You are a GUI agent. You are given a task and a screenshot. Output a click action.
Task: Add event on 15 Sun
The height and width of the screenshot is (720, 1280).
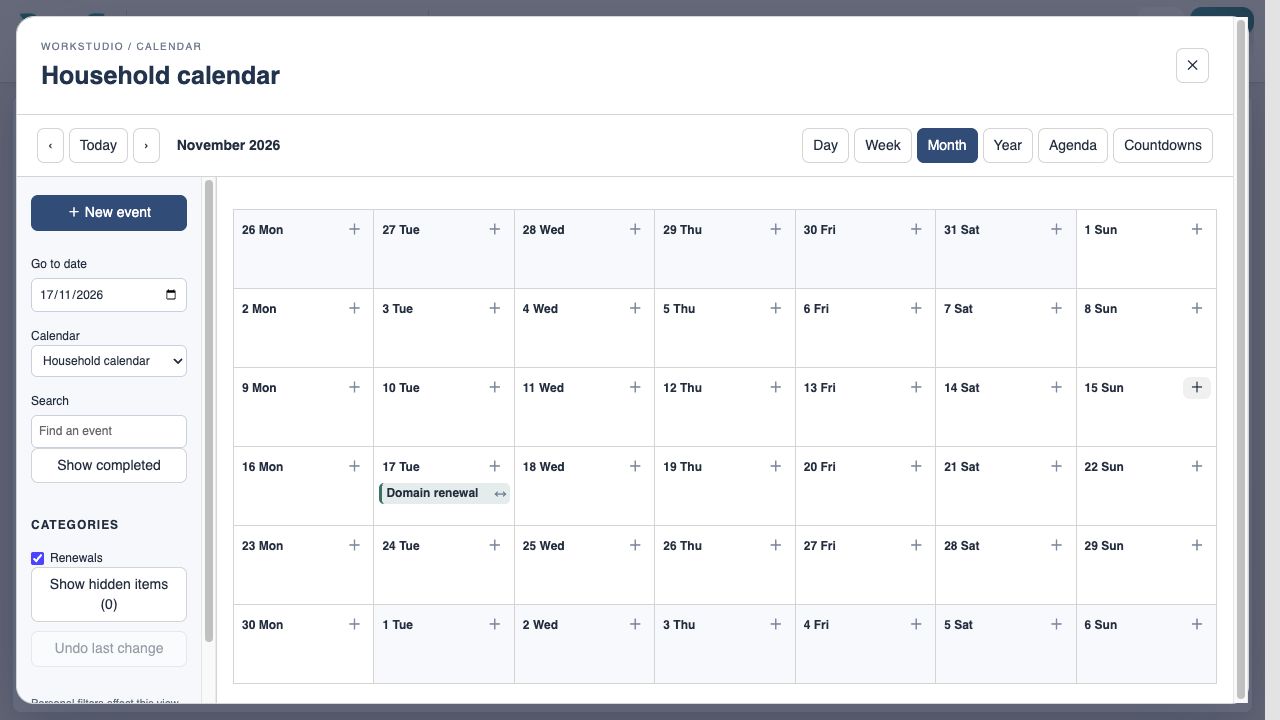coord(1197,388)
